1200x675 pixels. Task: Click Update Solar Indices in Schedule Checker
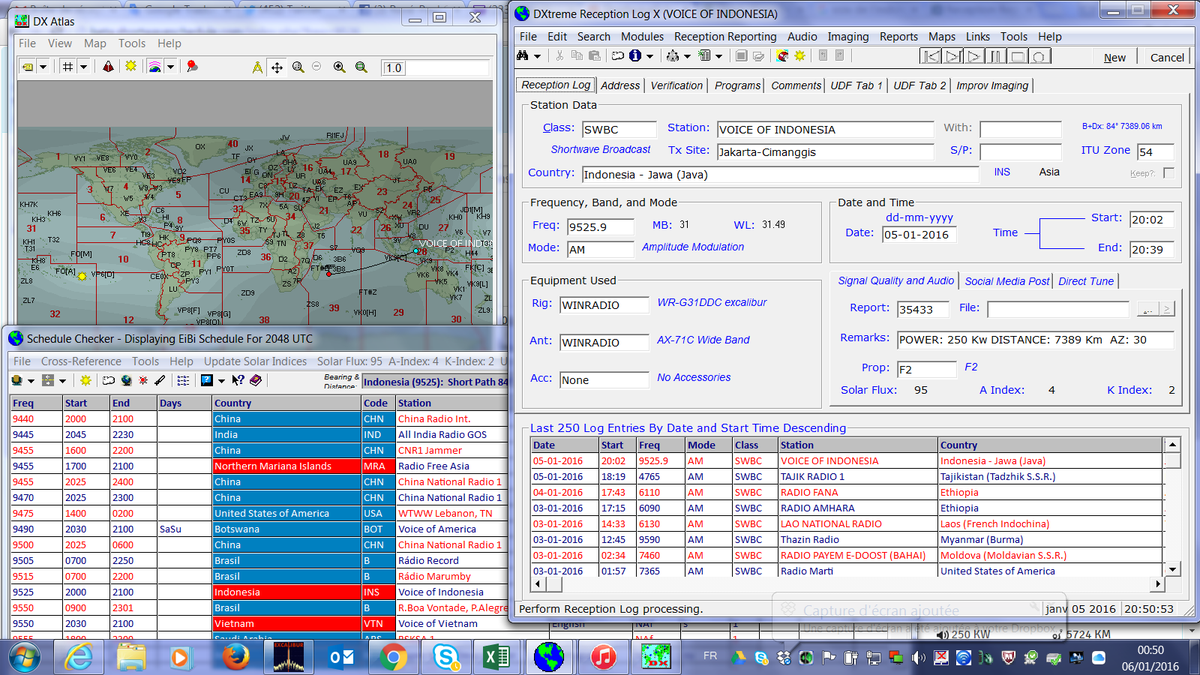click(255, 361)
